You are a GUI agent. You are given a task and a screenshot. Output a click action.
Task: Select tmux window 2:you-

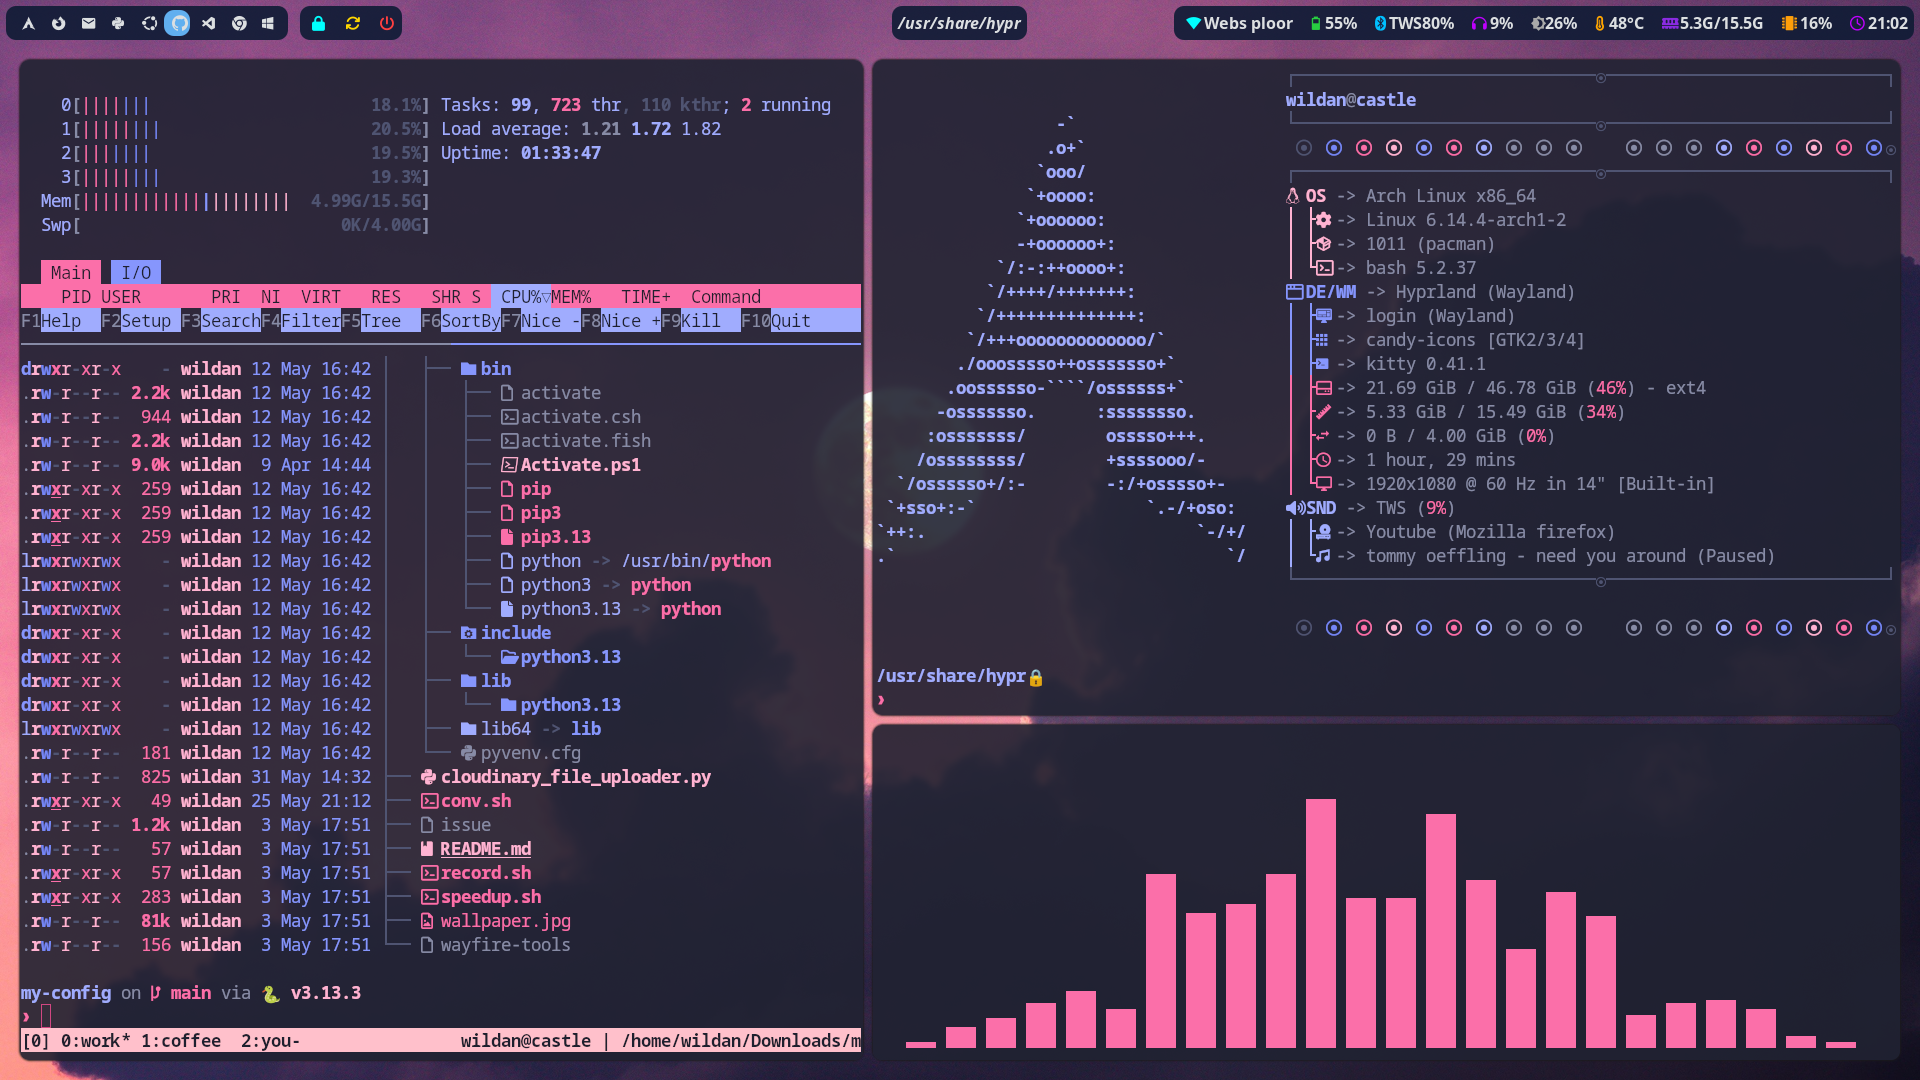point(271,1041)
